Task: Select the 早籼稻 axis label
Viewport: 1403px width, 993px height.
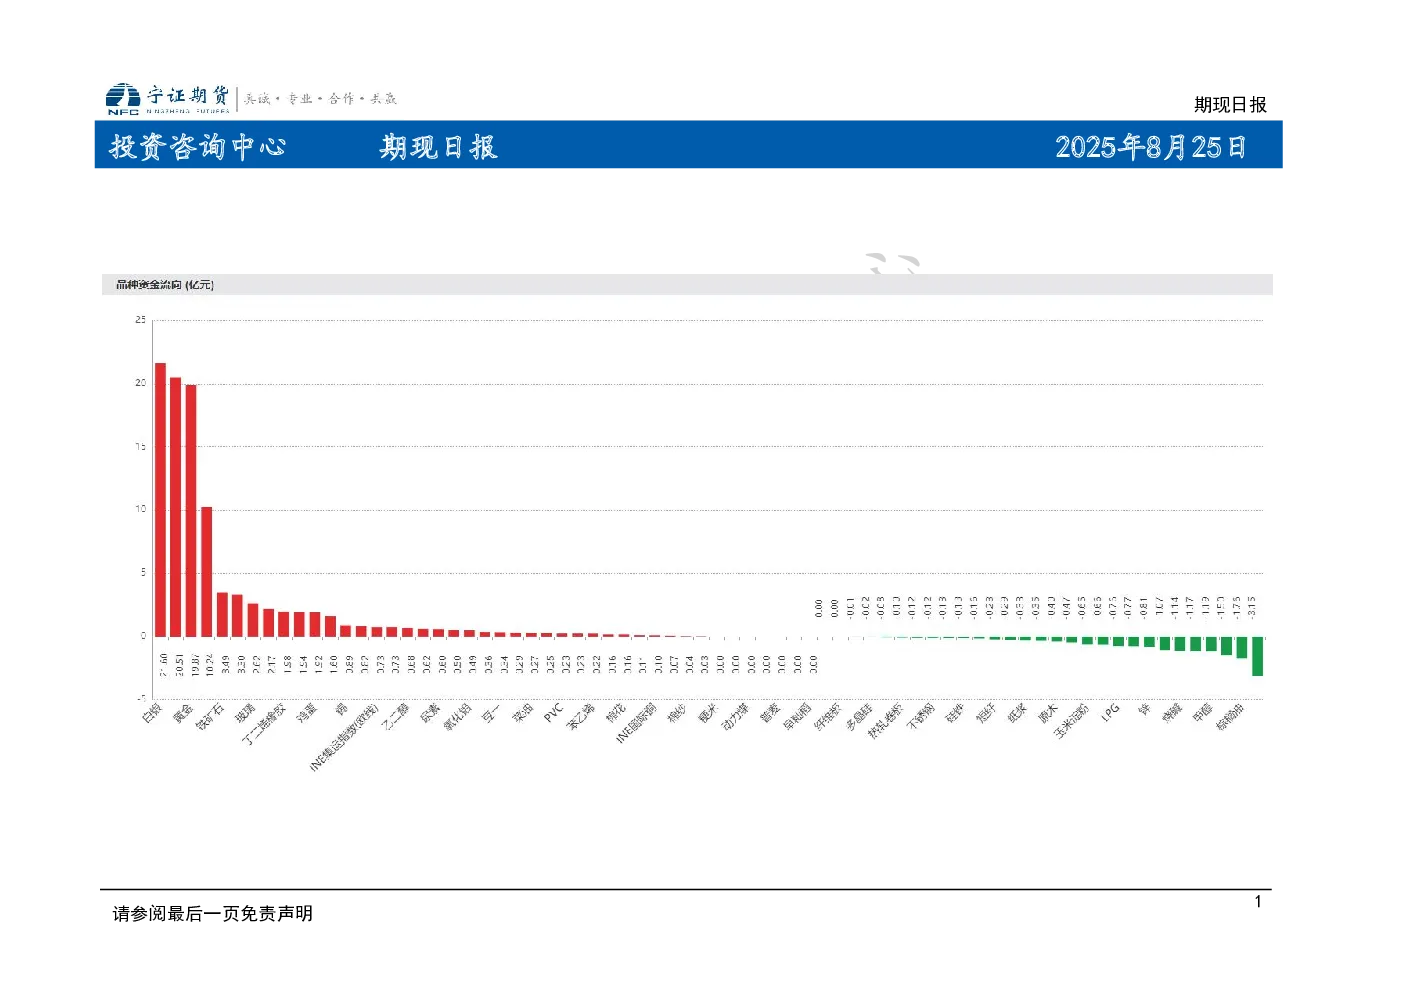Action: 797,716
